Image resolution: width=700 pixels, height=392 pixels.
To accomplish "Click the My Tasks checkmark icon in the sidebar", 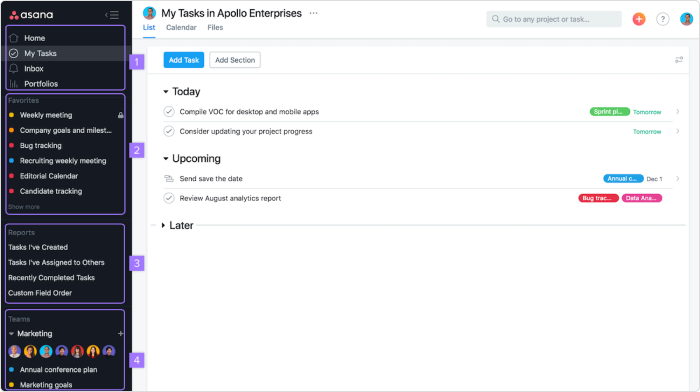I will (x=14, y=53).
